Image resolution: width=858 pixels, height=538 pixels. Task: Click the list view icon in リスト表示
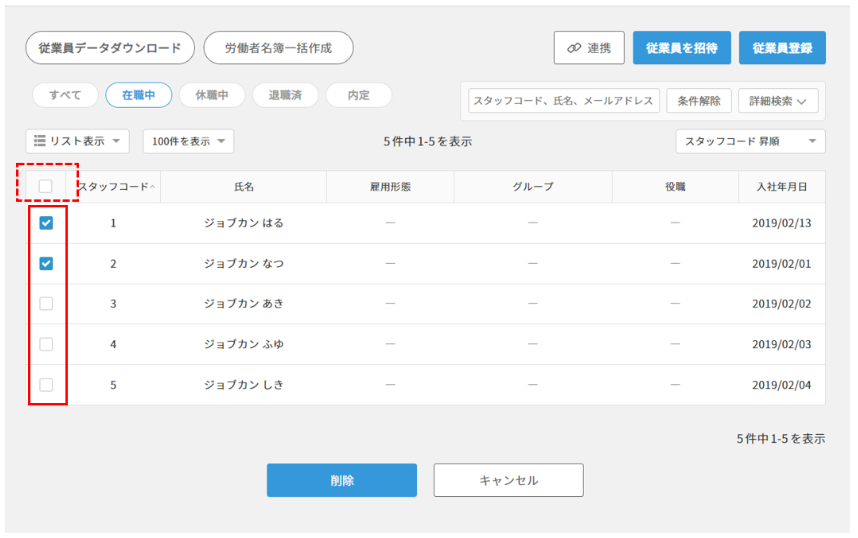point(40,142)
